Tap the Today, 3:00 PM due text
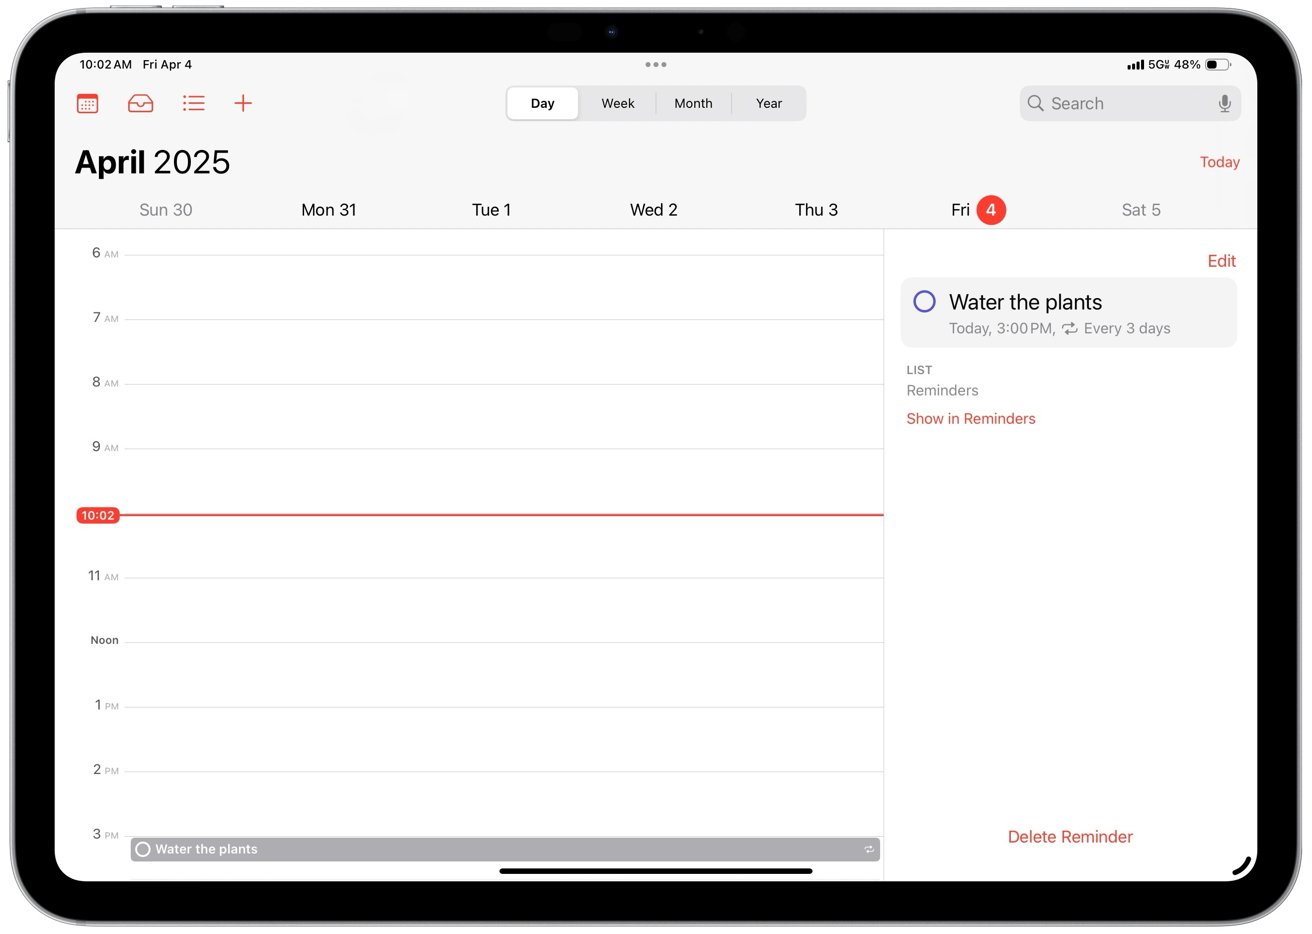This screenshot has width=1312, height=934. pos(1002,328)
